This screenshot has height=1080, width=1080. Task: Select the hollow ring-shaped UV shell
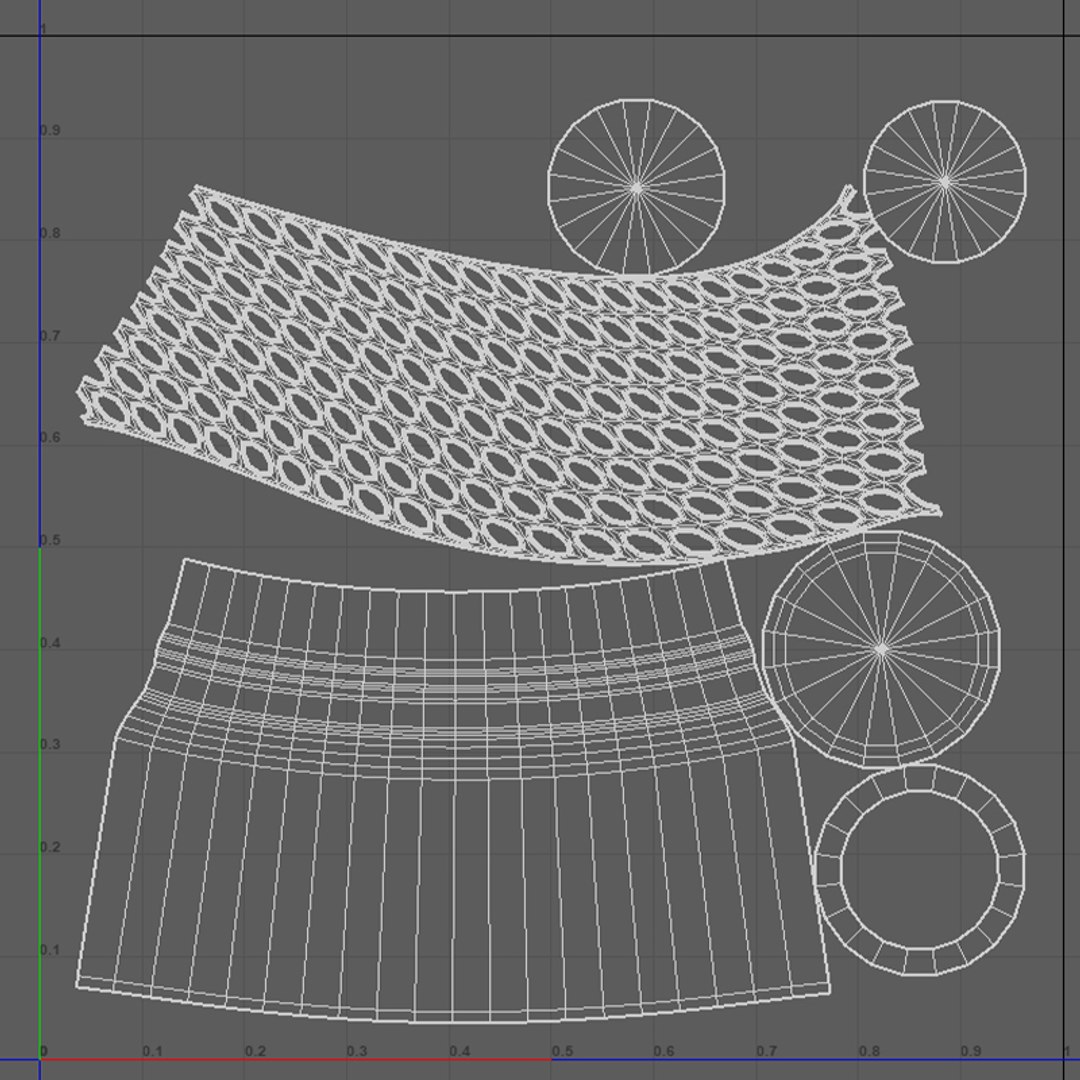pyautogui.click(x=920, y=871)
